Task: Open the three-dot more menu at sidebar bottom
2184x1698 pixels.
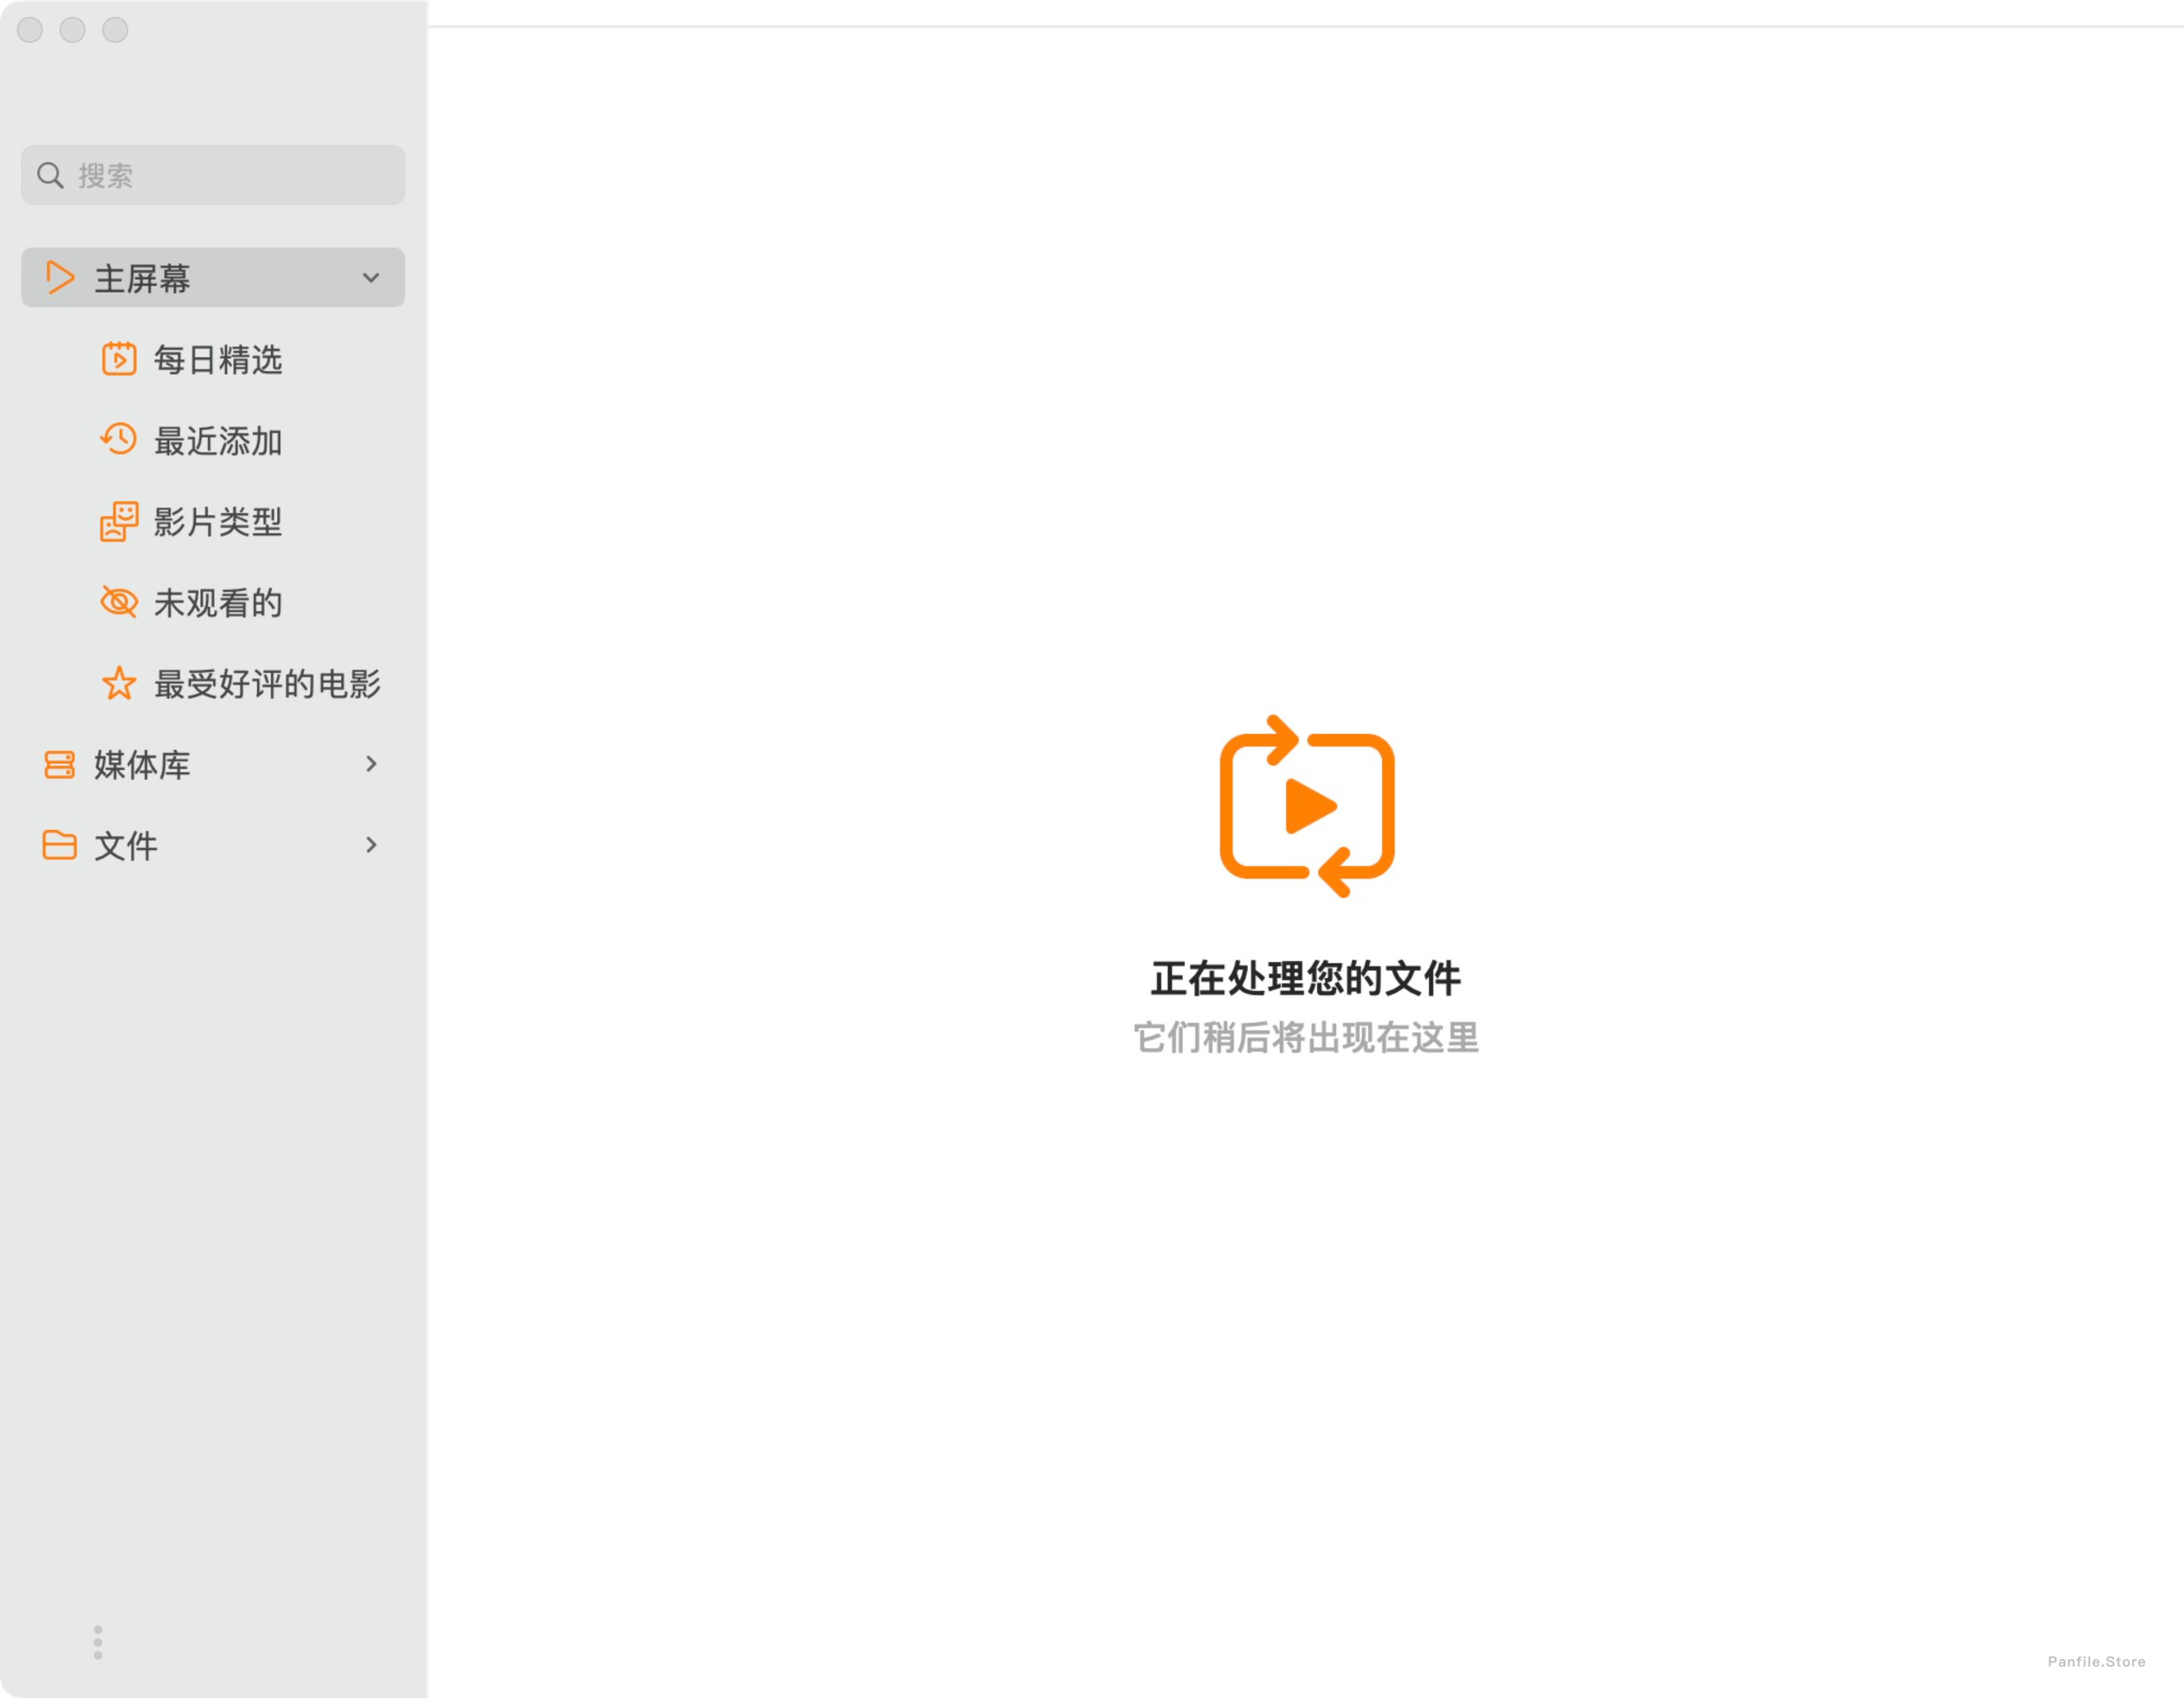Action: coord(98,1643)
